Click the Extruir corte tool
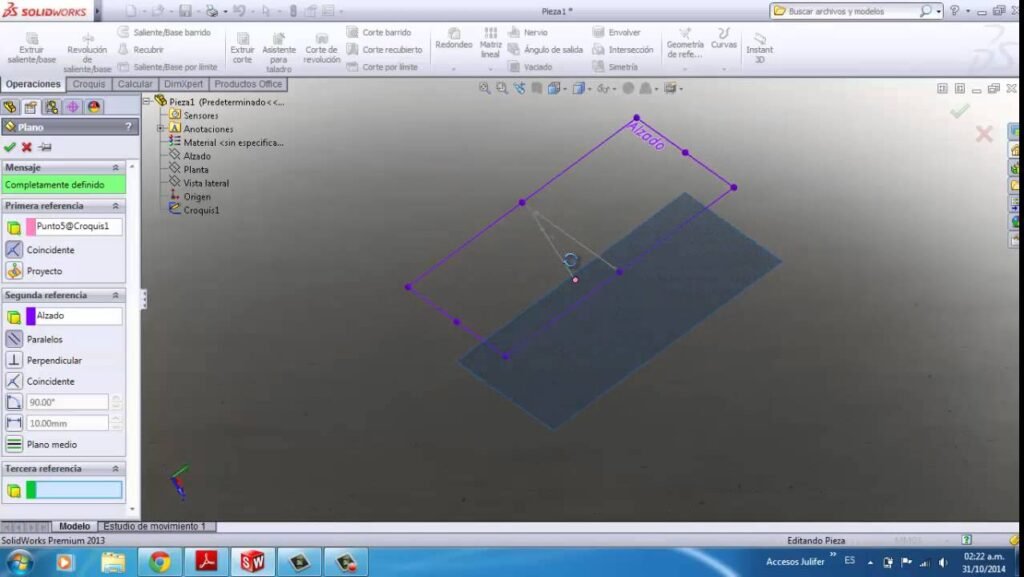The width and height of the screenshot is (1024, 577). pos(242,48)
